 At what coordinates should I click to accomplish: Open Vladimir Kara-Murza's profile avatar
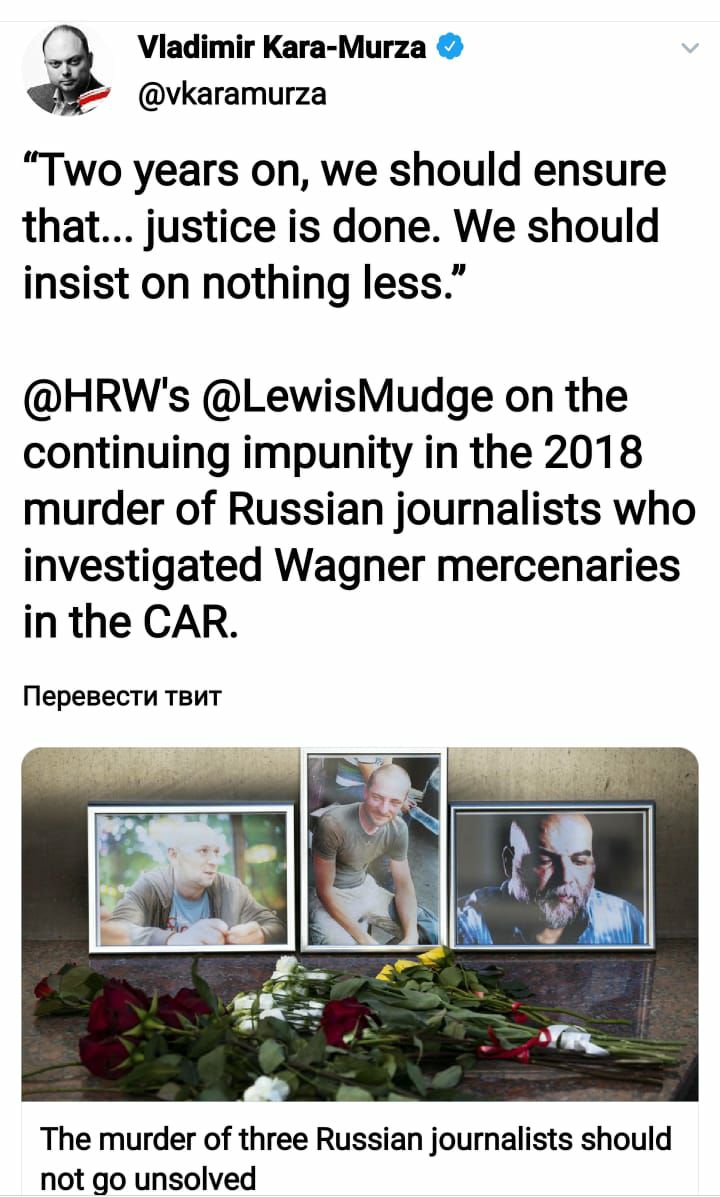point(69,71)
